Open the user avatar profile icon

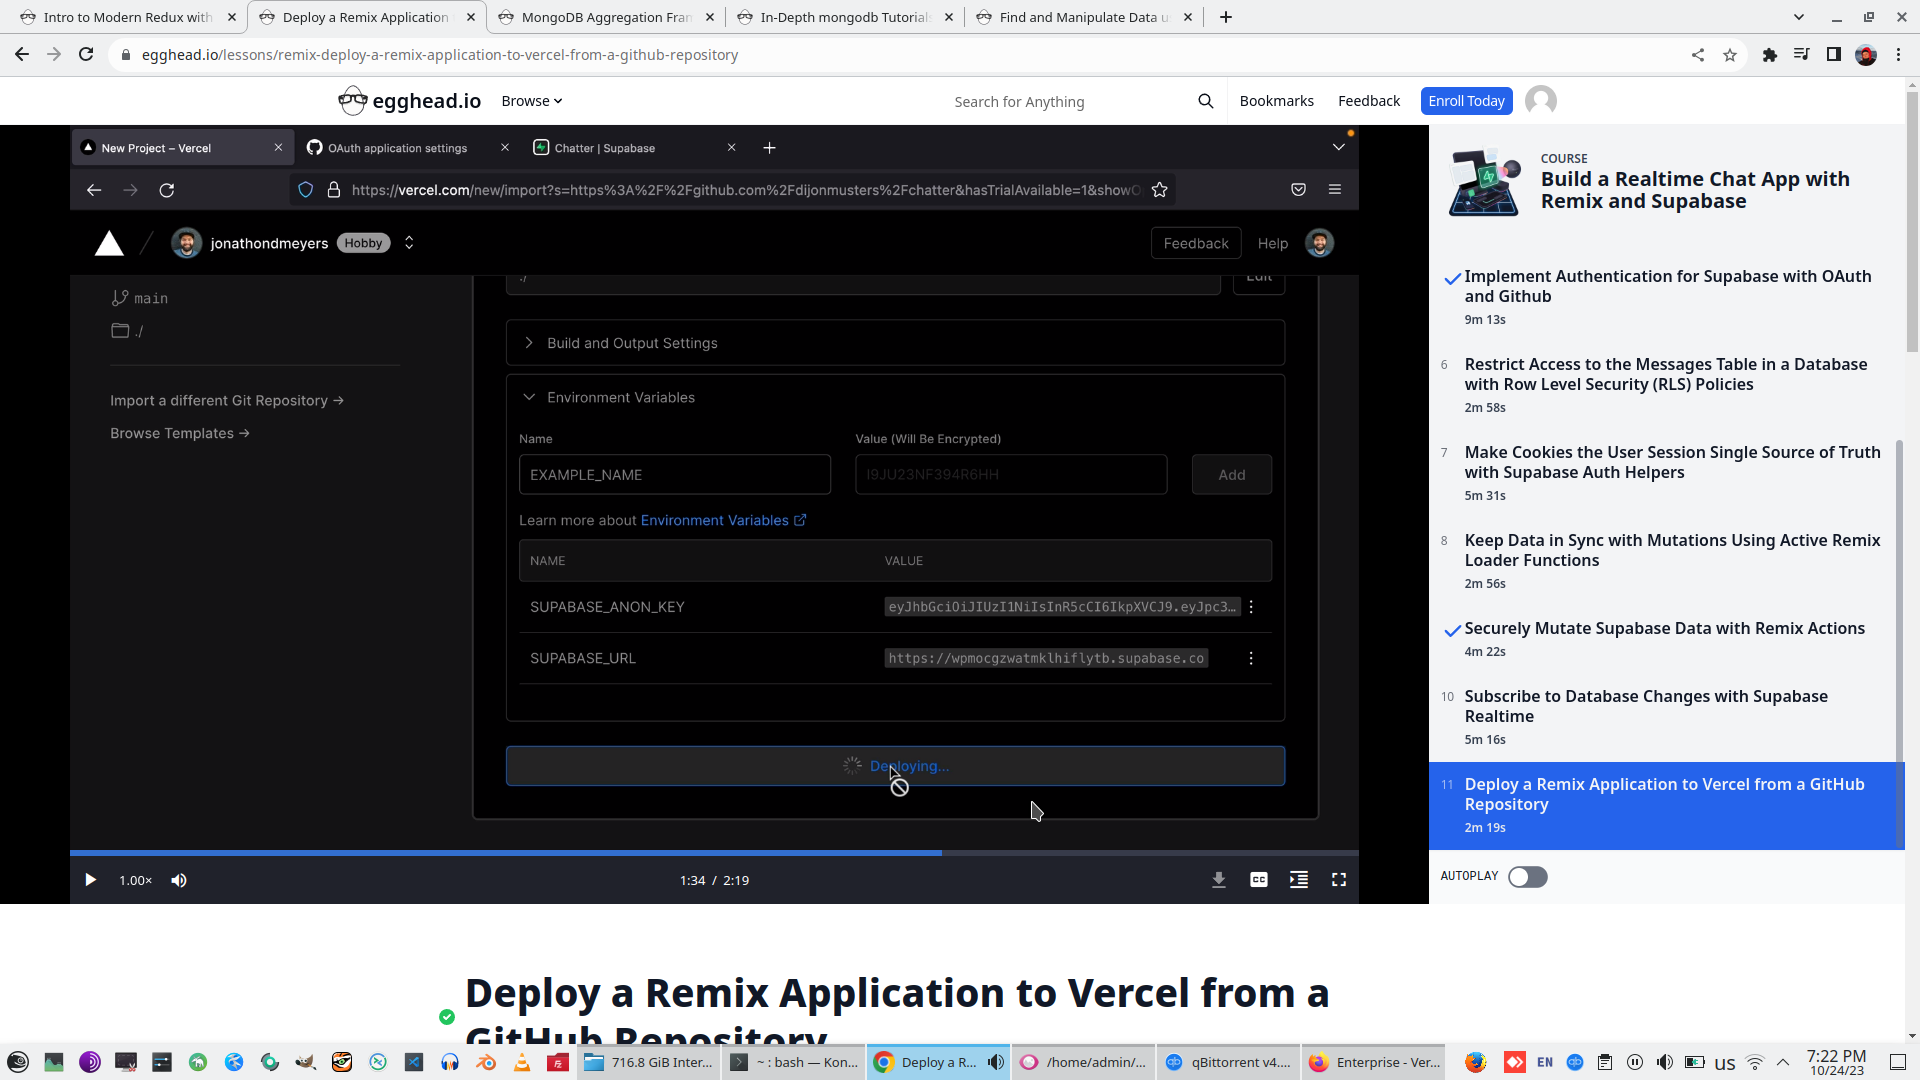(1541, 101)
